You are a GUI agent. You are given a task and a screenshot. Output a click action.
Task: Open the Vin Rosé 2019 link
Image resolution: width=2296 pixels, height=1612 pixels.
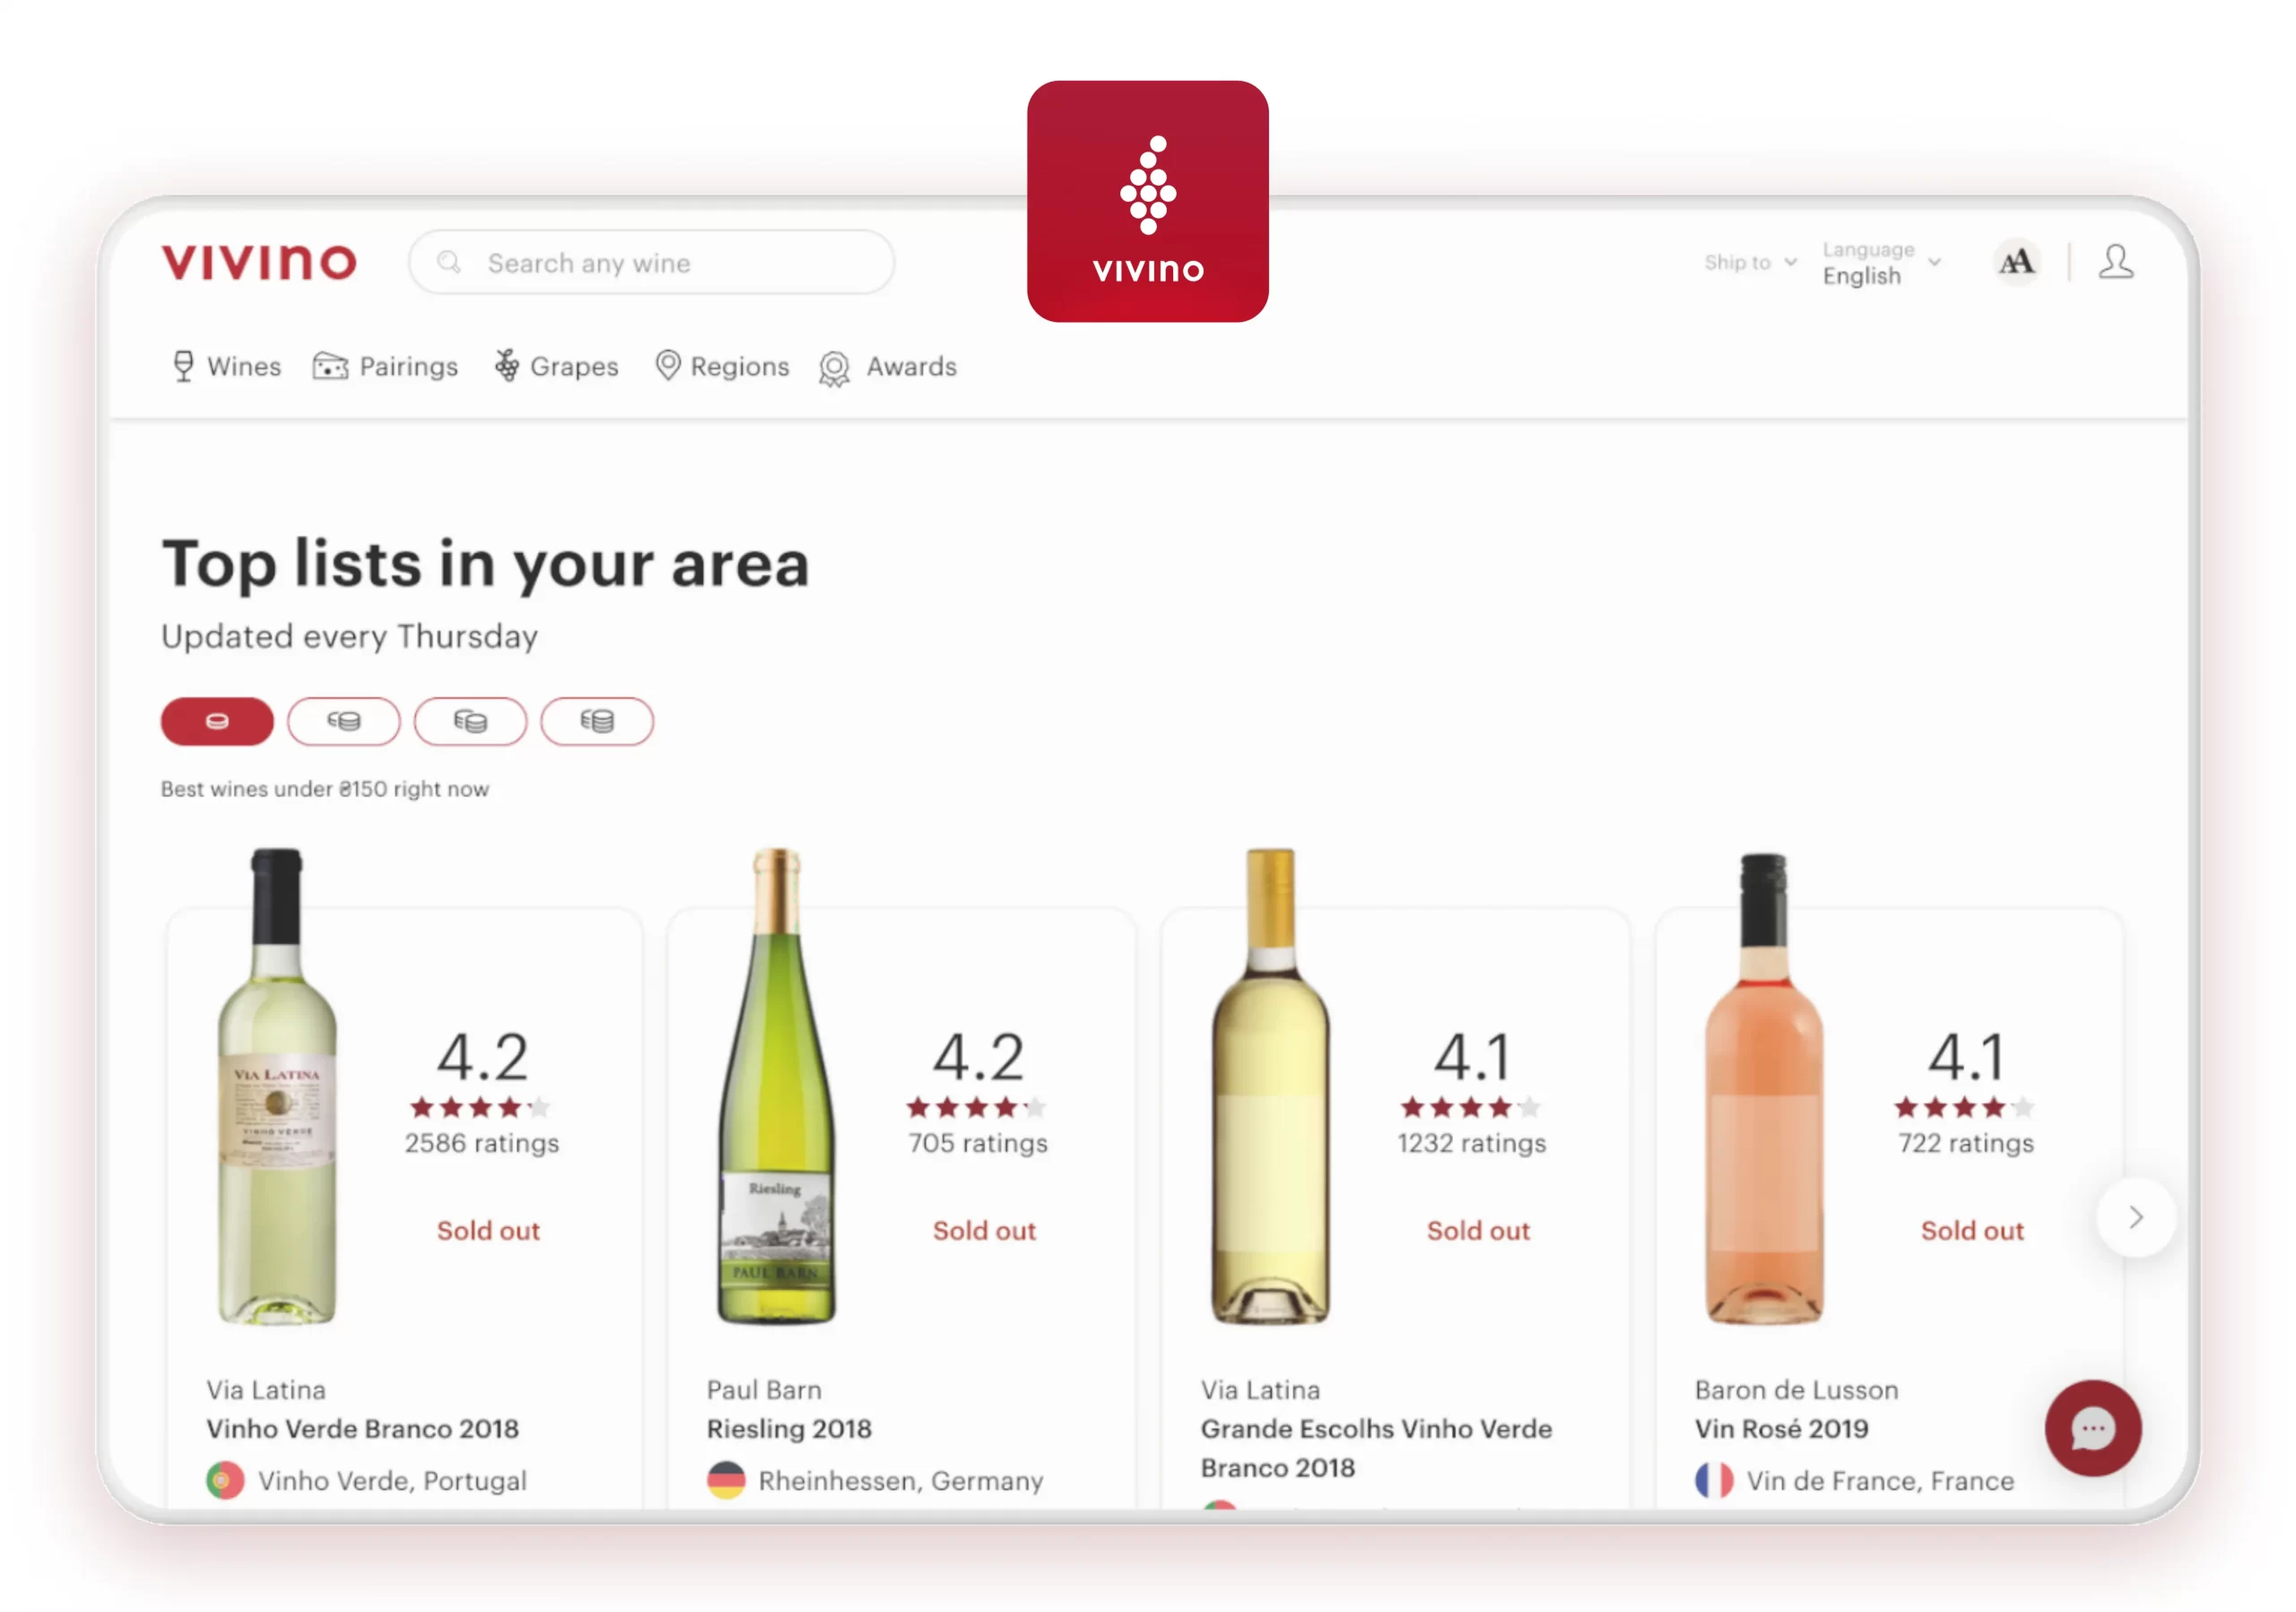(1781, 1428)
